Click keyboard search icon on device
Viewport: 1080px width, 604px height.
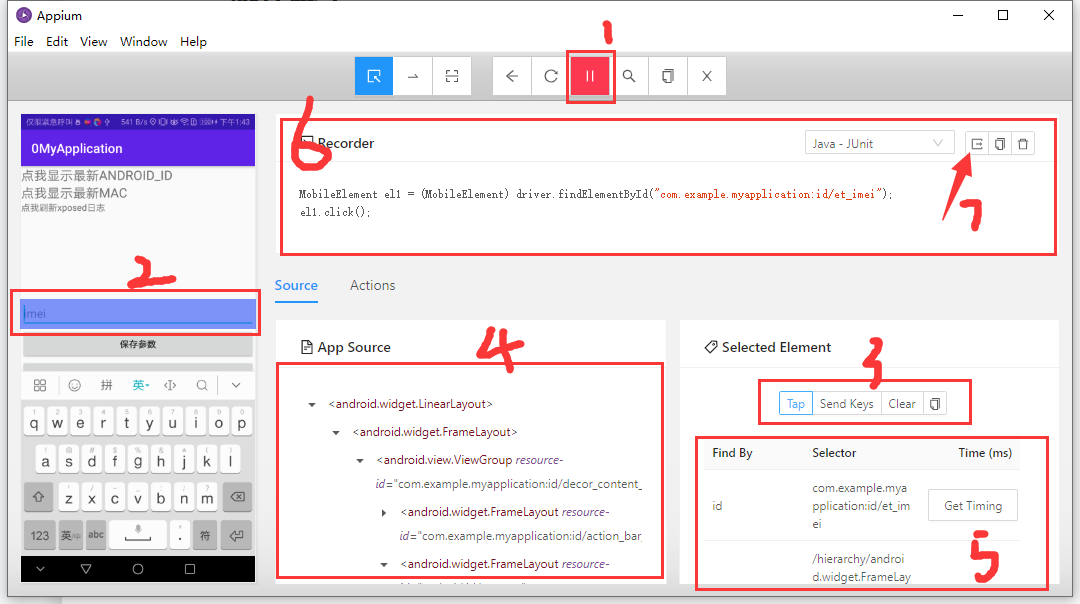202,385
